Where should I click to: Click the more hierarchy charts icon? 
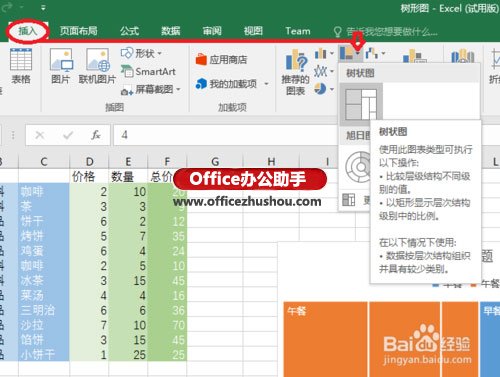tap(349, 200)
